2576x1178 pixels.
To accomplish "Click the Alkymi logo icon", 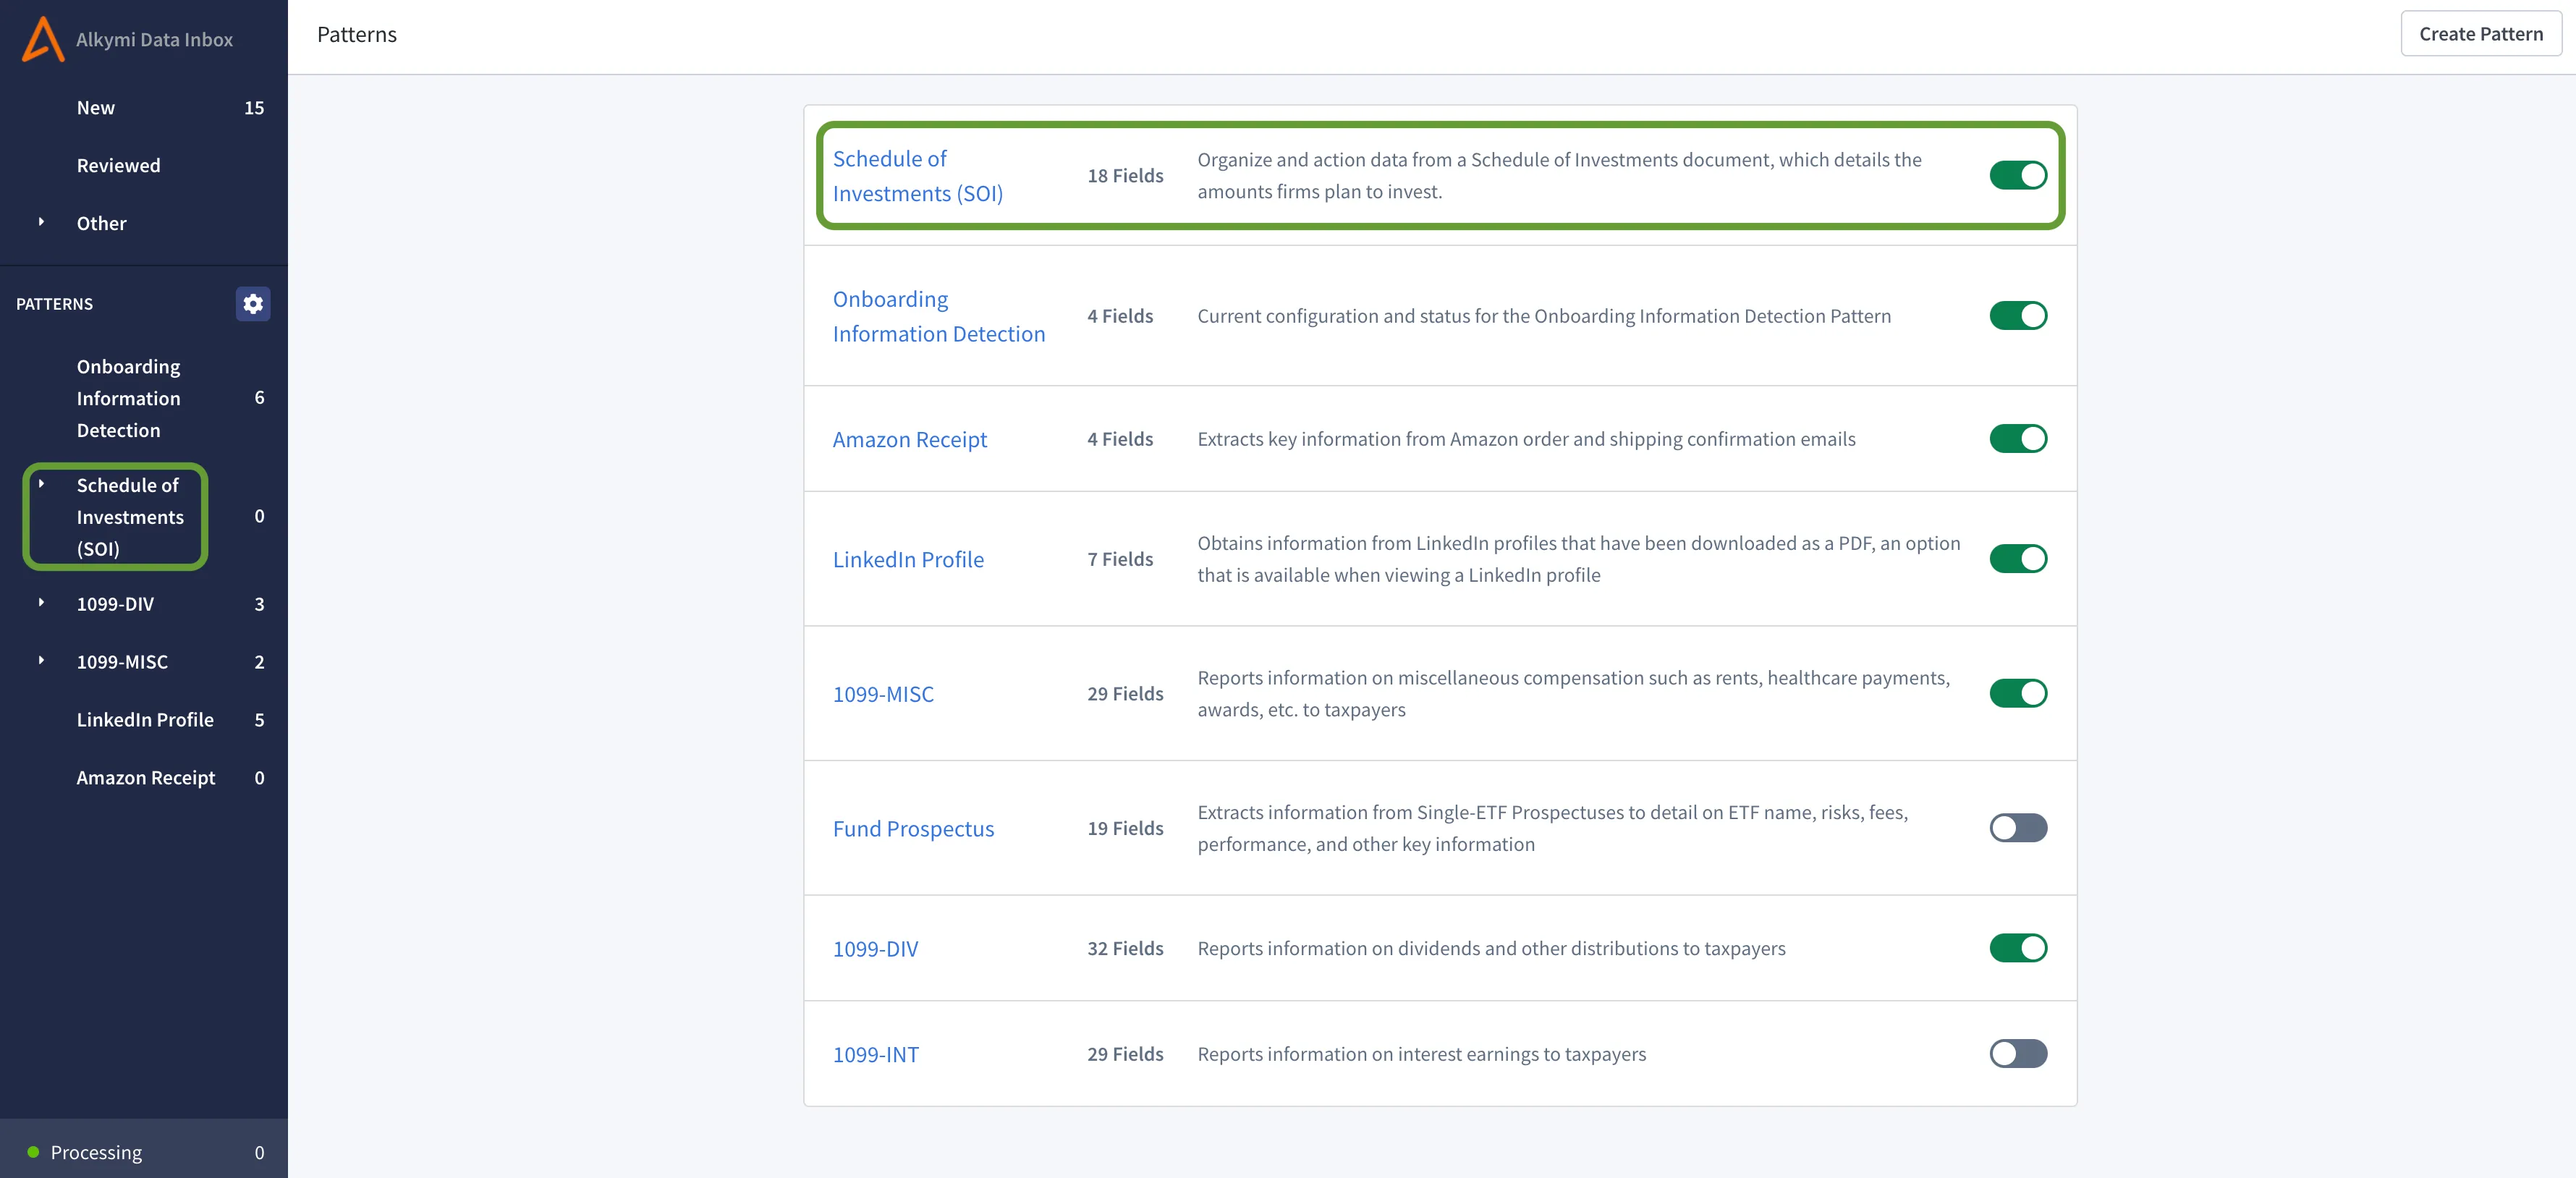I will (43, 39).
